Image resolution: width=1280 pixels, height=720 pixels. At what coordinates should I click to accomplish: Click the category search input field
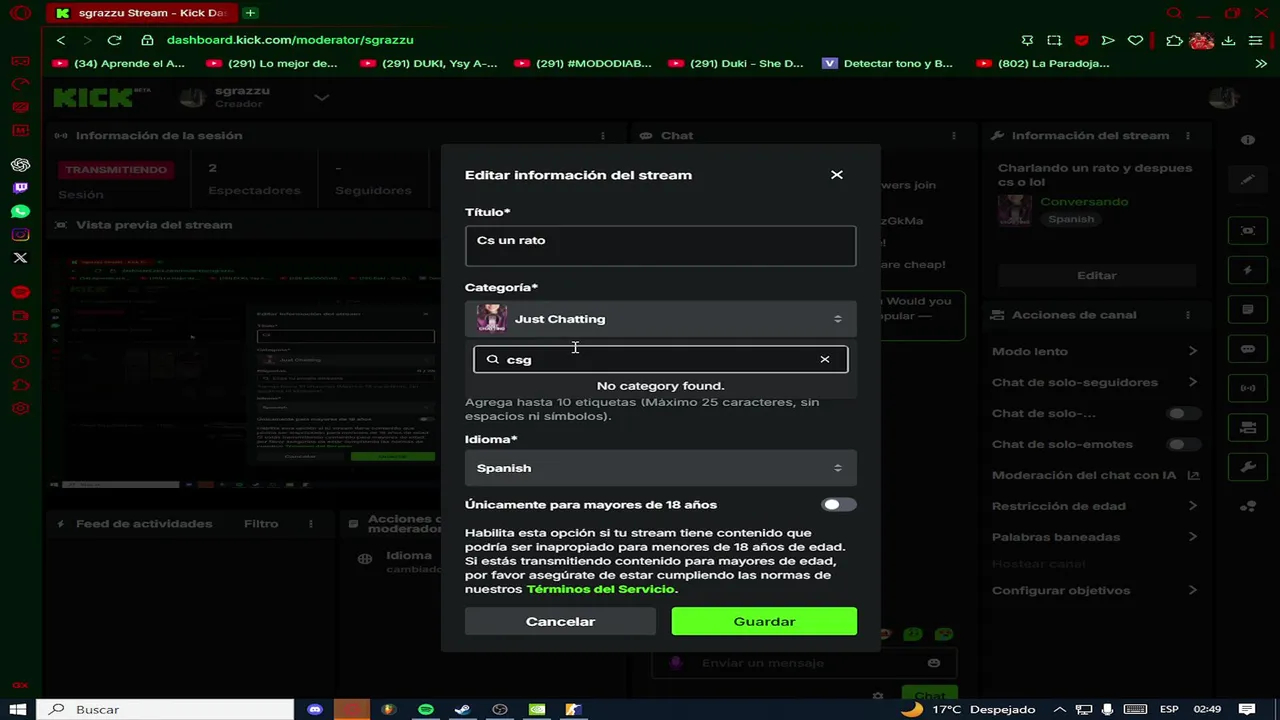661,359
